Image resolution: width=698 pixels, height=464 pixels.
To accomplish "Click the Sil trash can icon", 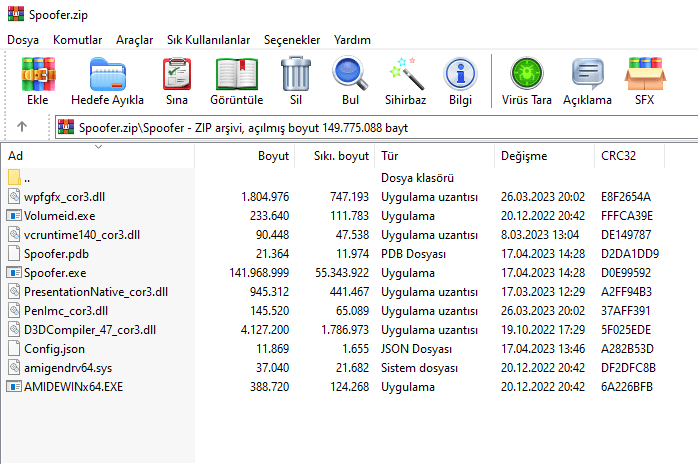I will click(296, 73).
